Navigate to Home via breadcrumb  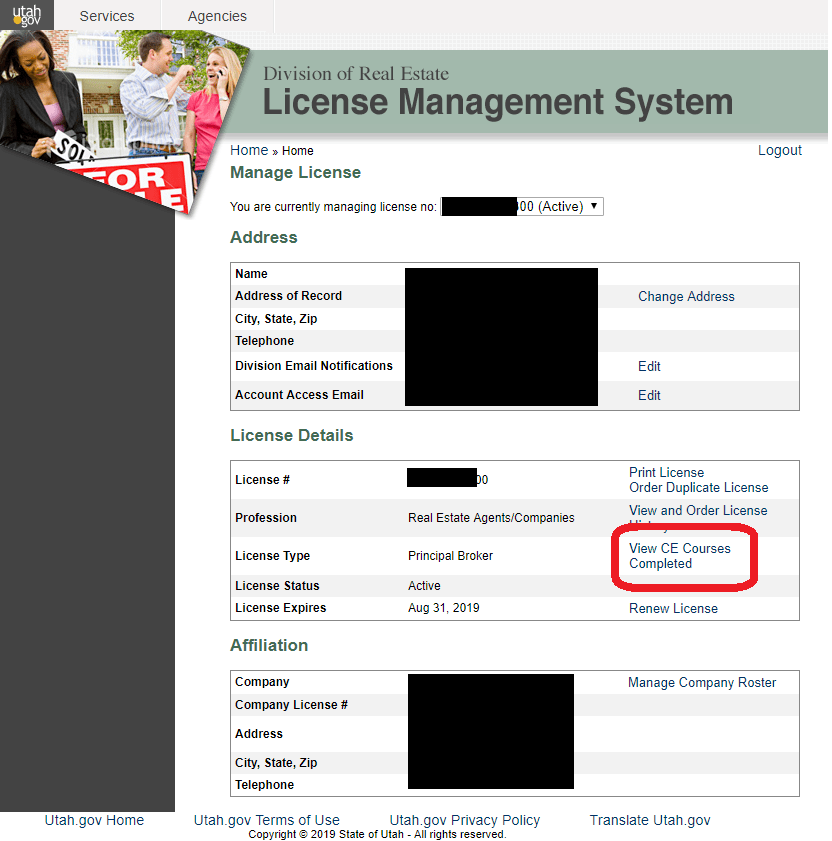(x=249, y=150)
